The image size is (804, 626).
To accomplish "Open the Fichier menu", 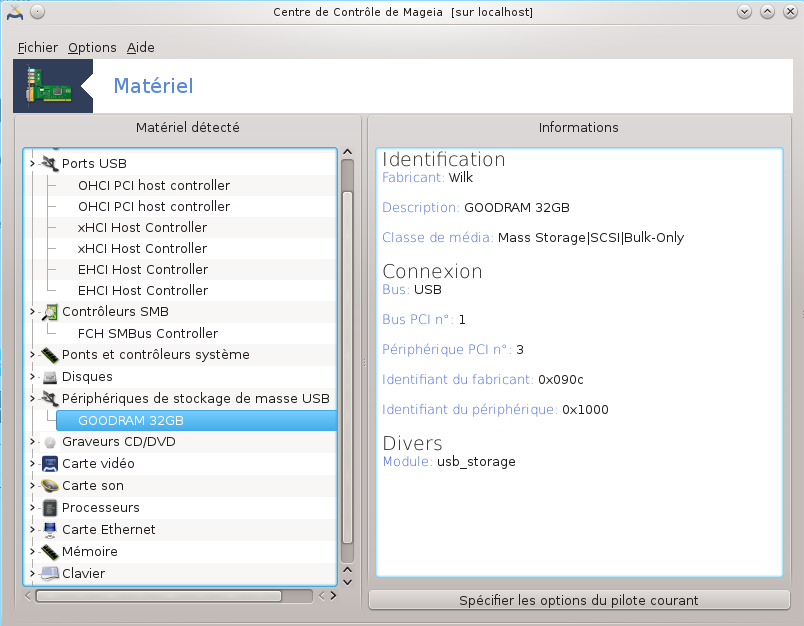I will (x=38, y=47).
